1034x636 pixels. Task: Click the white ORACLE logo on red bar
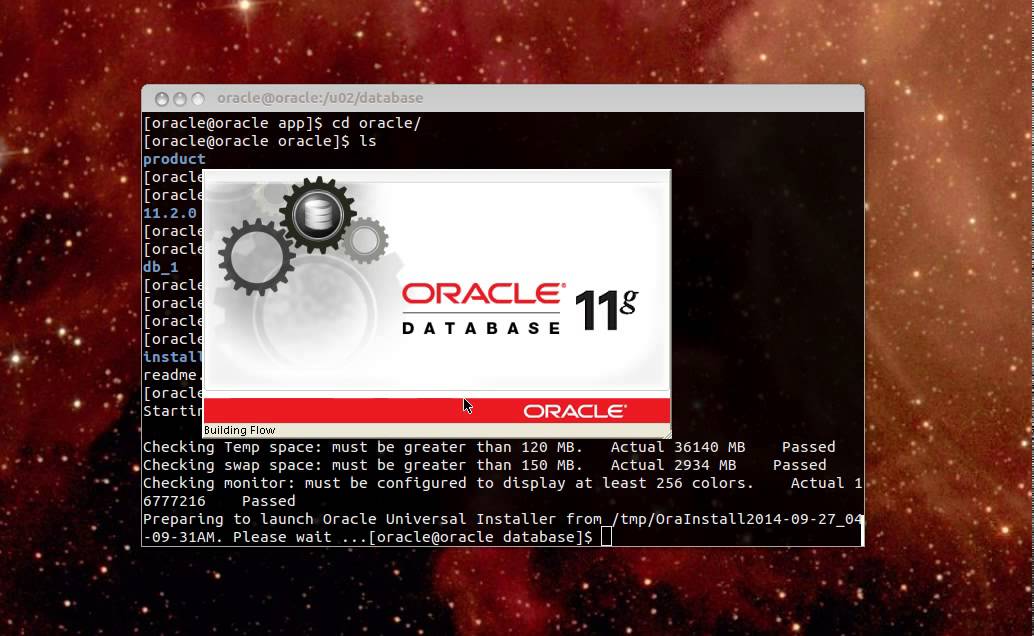(x=574, y=411)
